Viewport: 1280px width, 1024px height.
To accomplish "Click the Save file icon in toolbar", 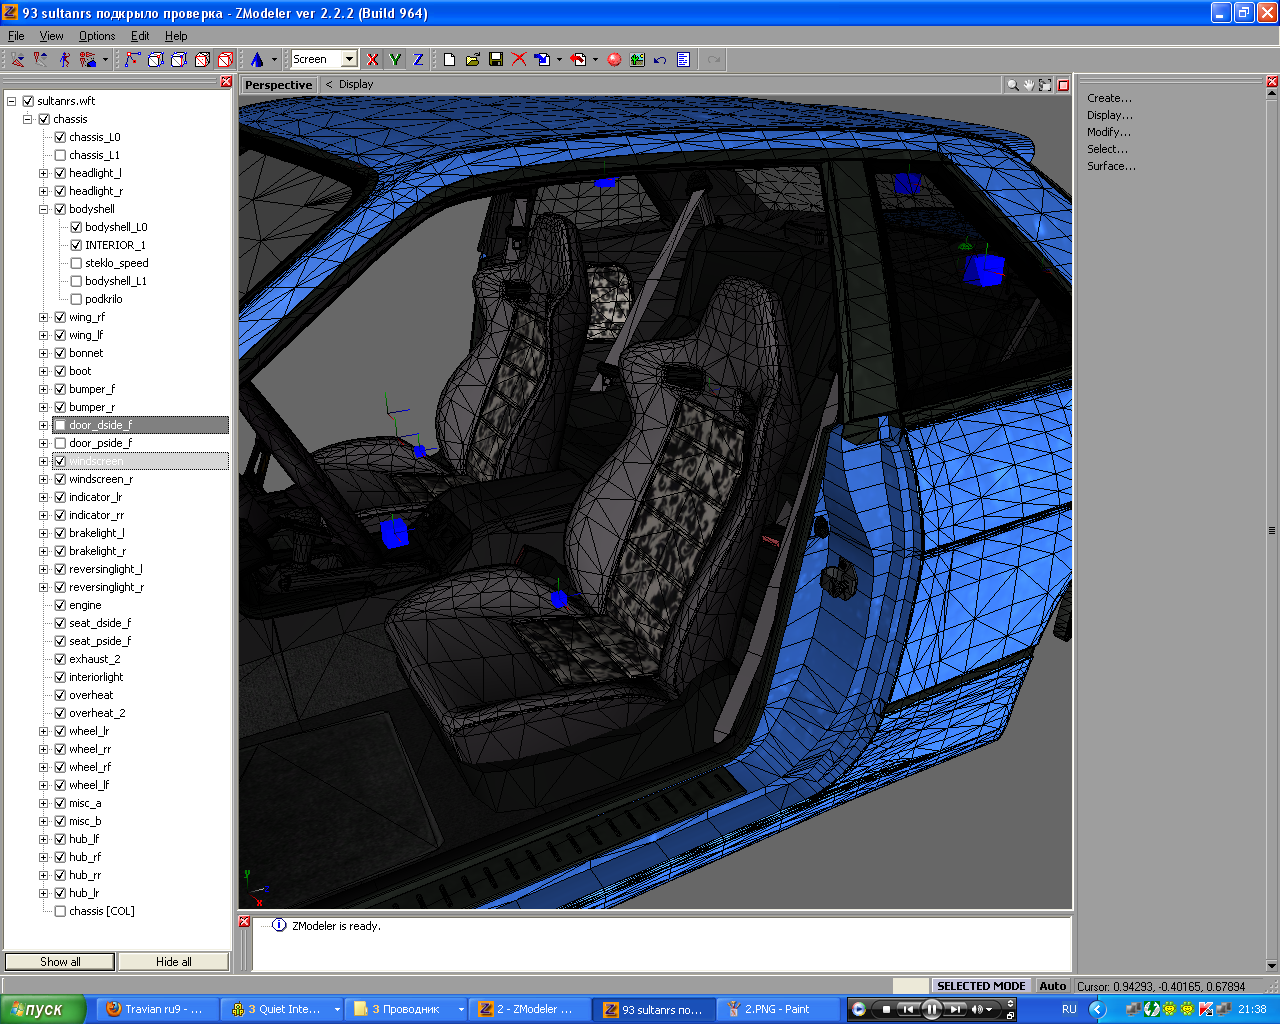I will (x=496, y=60).
